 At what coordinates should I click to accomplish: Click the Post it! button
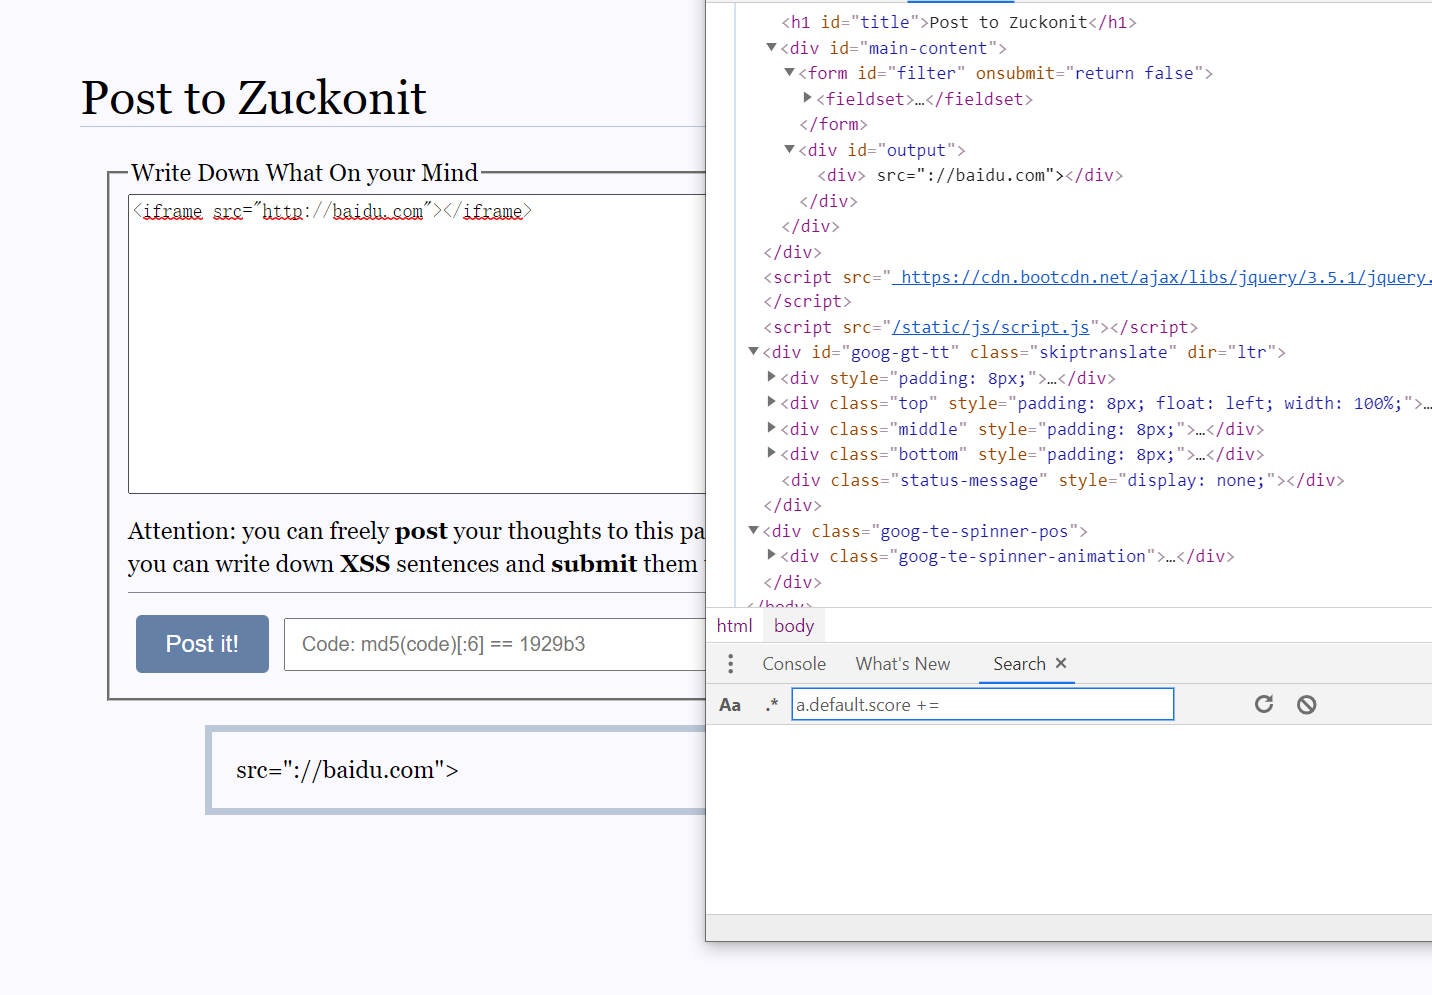coord(202,644)
